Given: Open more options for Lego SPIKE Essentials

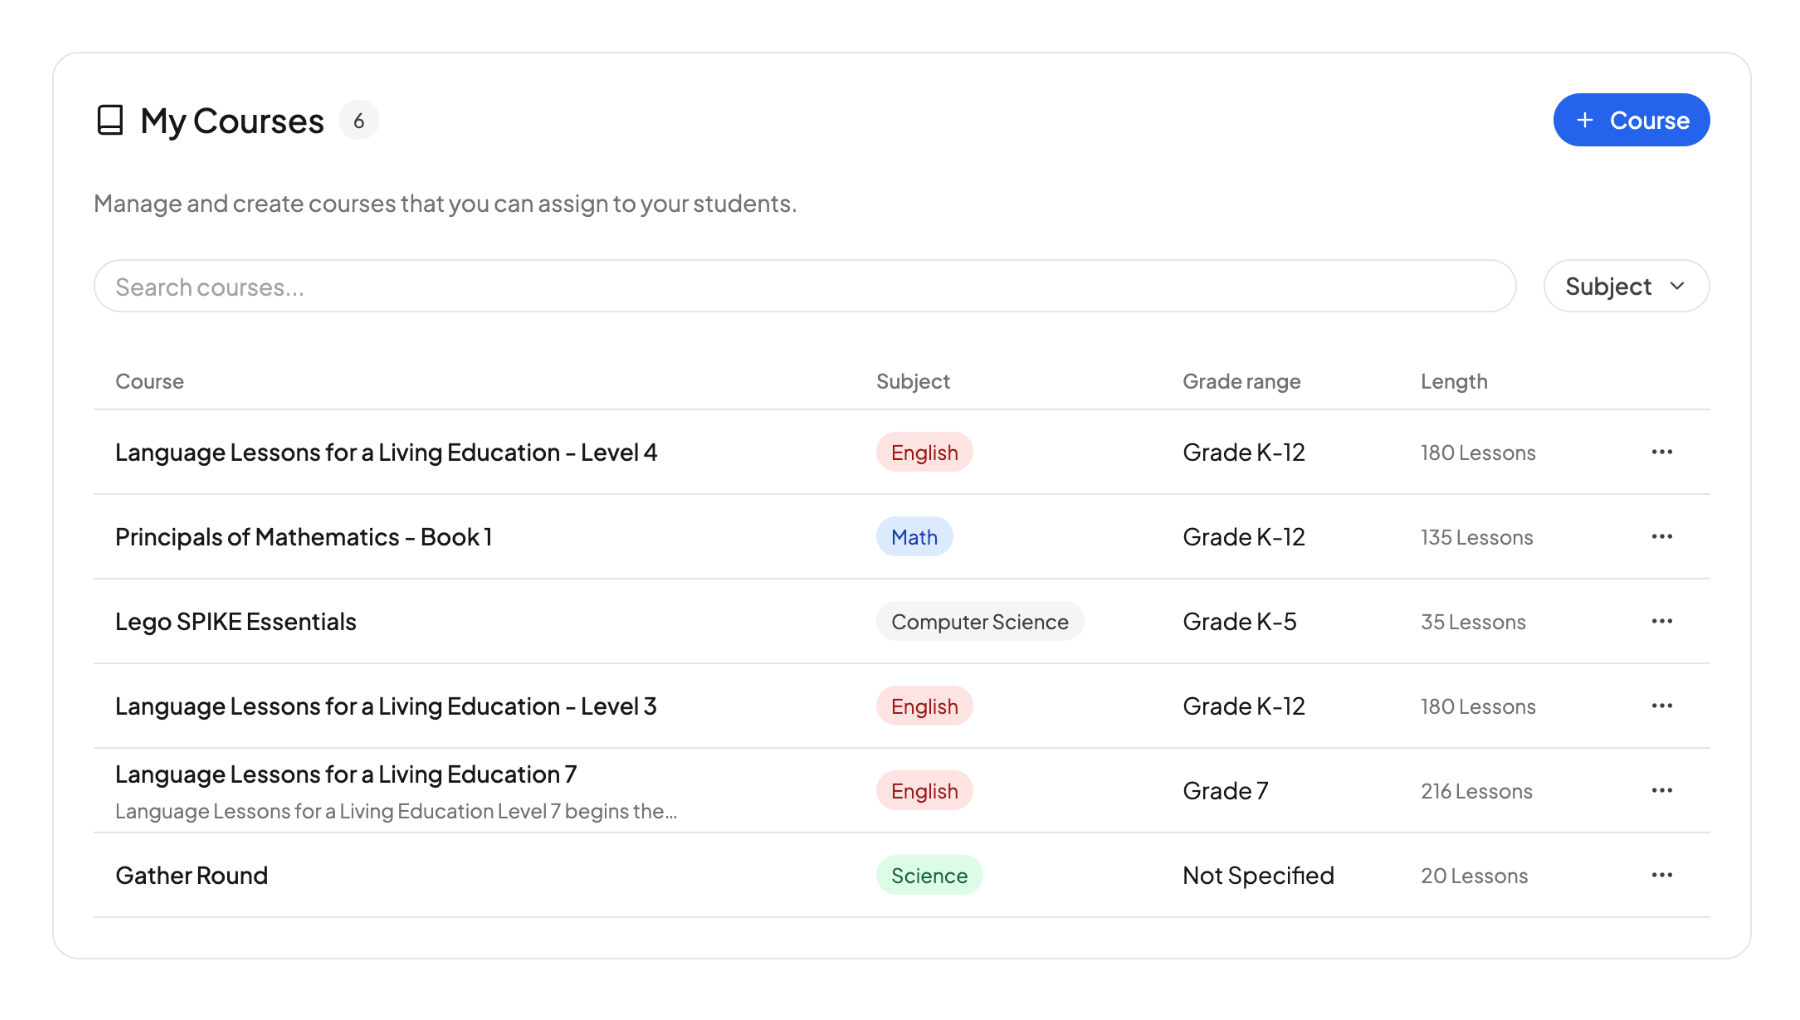Looking at the screenshot, I should 1661,621.
